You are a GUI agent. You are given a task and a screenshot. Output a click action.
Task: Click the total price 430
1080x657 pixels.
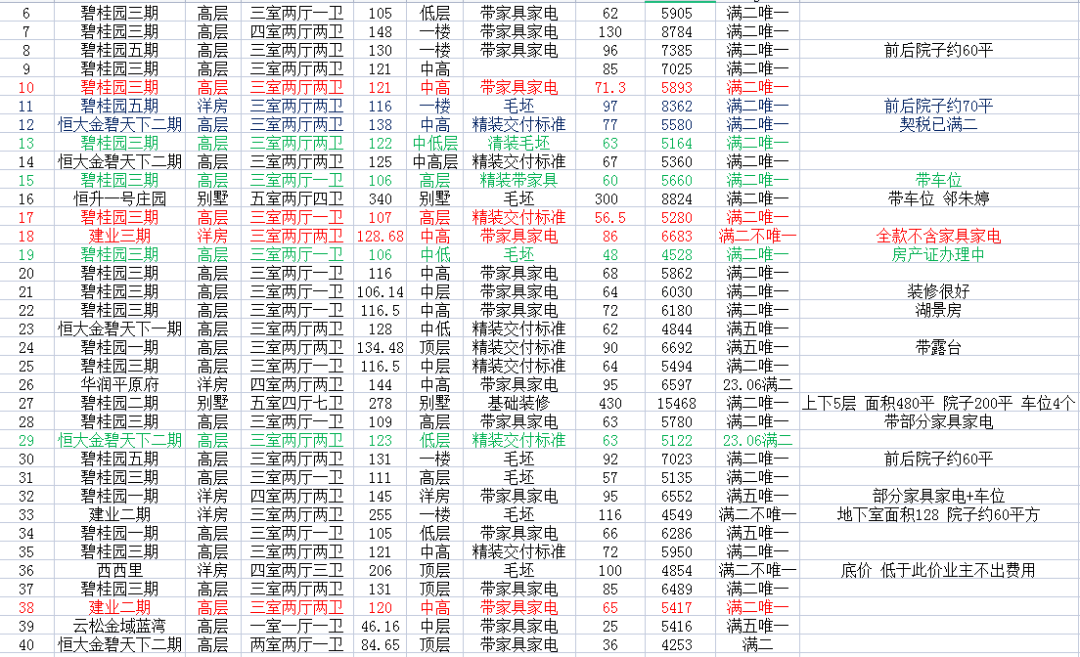coord(610,404)
